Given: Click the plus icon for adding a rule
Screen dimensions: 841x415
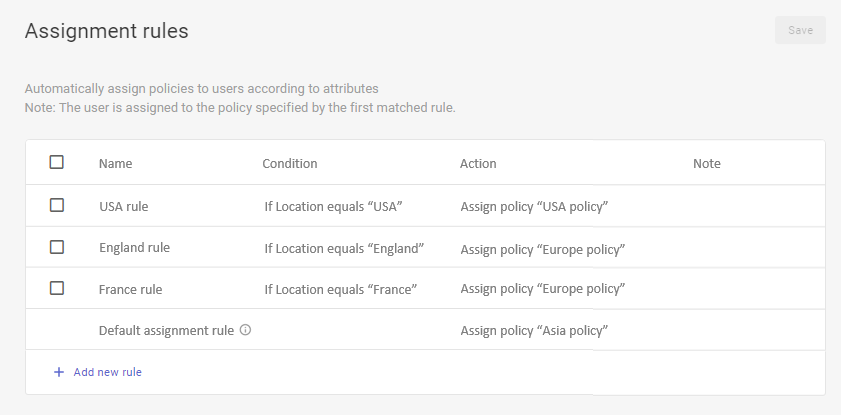Looking at the screenshot, I should point(58,372).
